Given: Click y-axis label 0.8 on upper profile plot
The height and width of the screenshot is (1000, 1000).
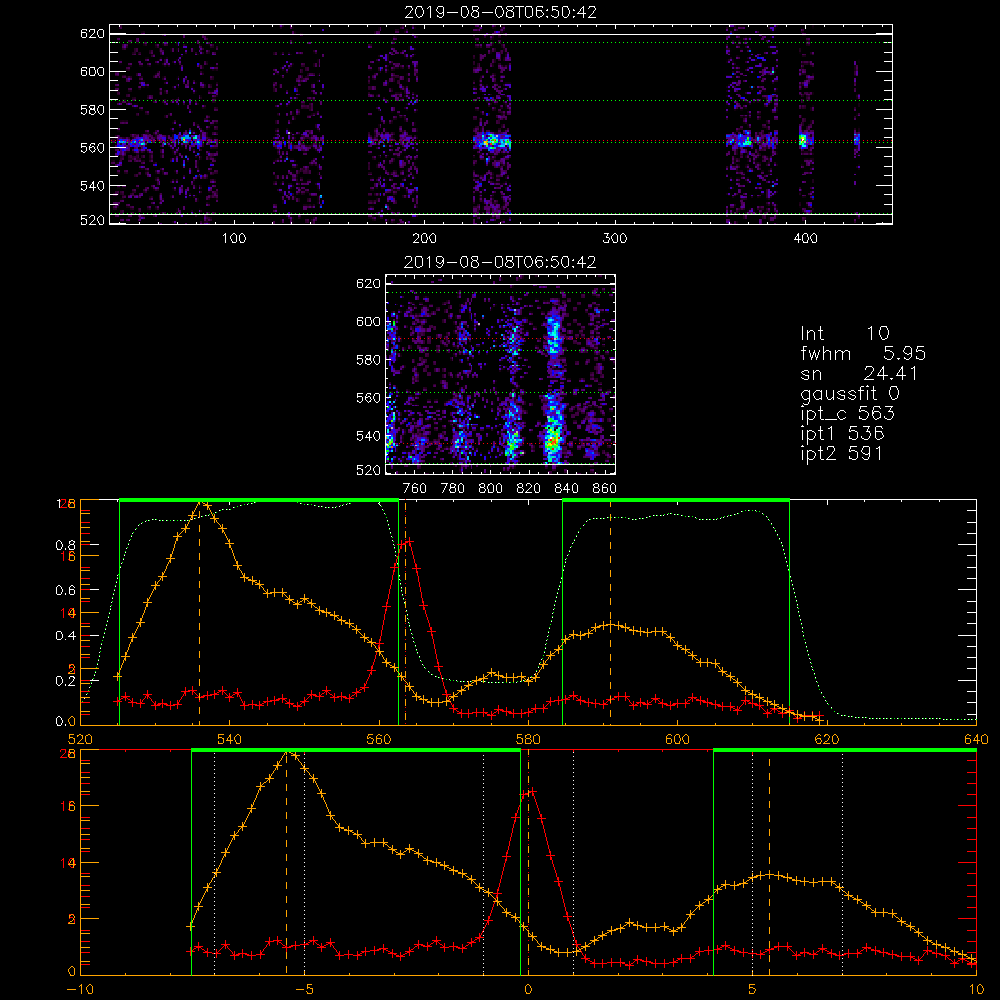Looking at the screenshot, I should click(x=66, y=545).
